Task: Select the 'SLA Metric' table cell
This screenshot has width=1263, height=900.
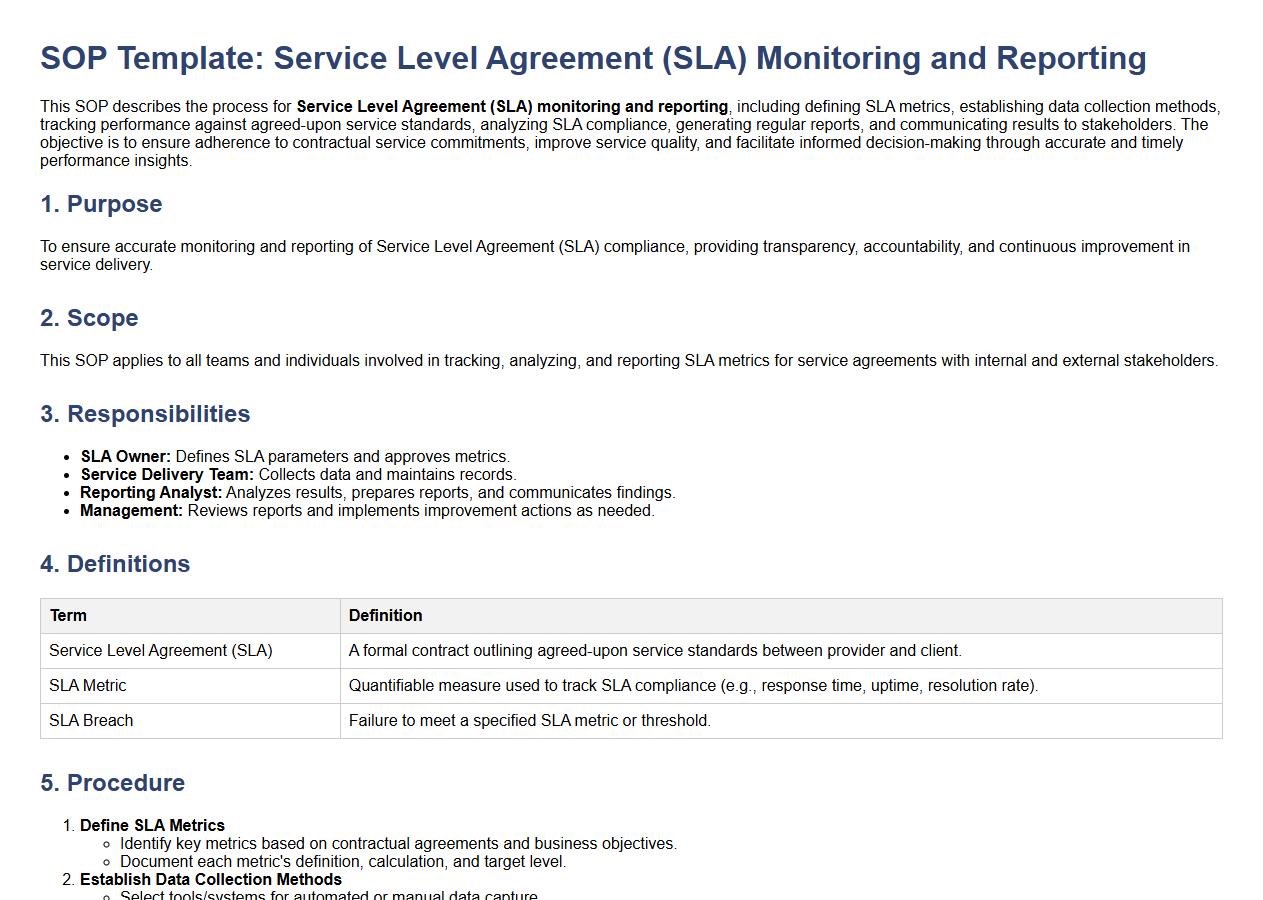Action: point(87,686)
